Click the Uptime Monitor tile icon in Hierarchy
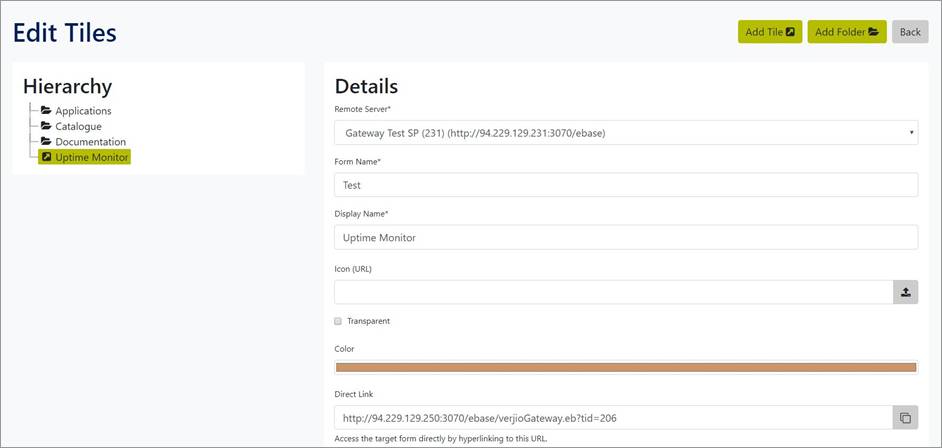The image size is (942, 448). pos(46,157)
